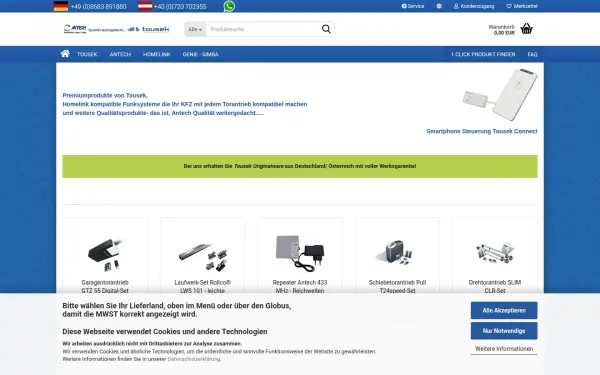600x375 pixels.
Task: Open Smartphone Steuerung Tousek Connect link
Action: 482,131
